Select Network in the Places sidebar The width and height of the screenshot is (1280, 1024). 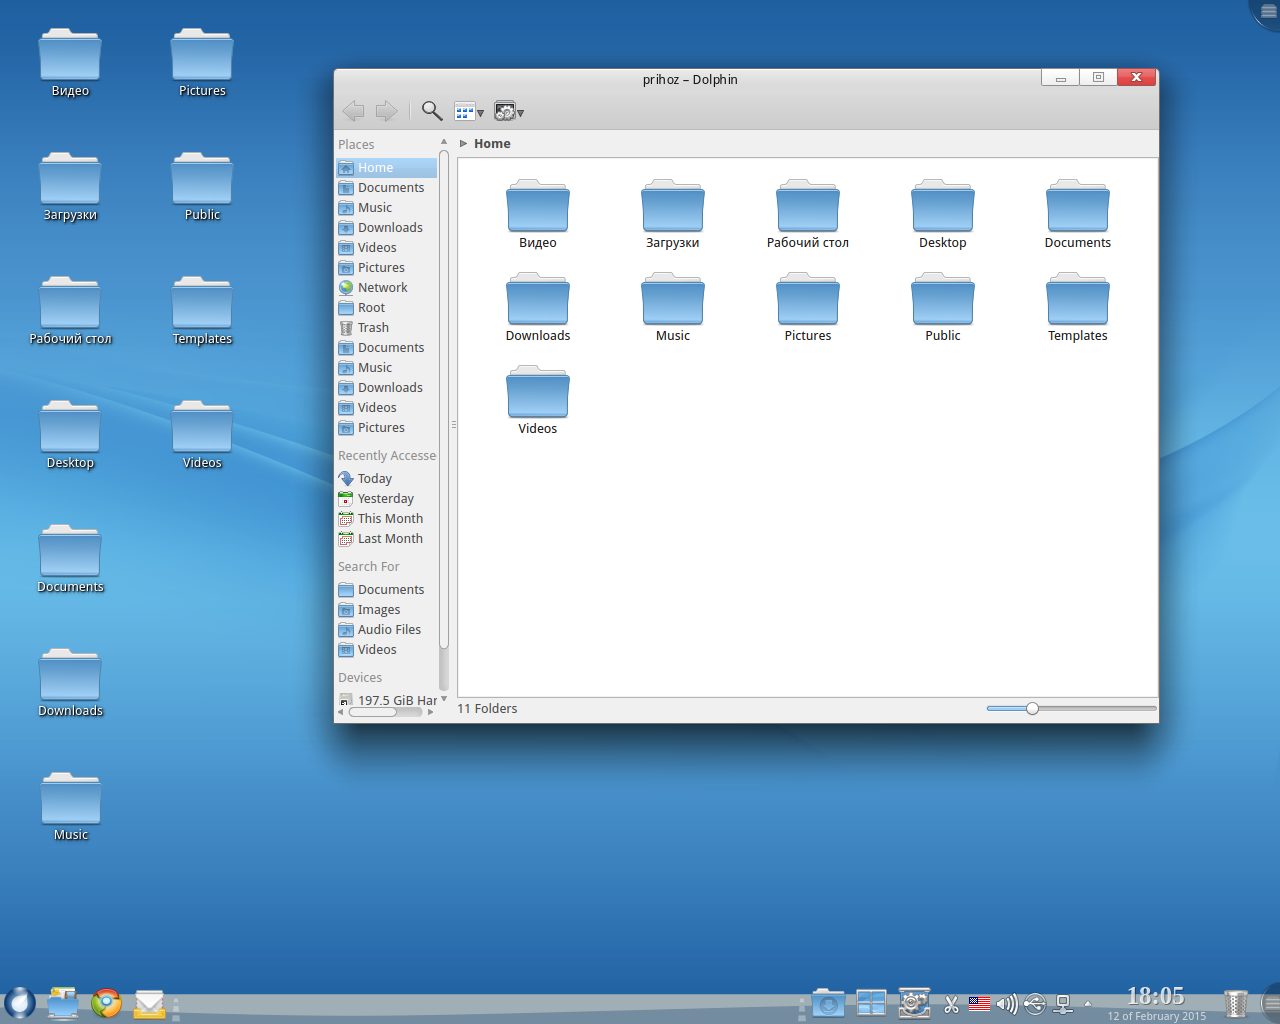[x=382, y=288]
